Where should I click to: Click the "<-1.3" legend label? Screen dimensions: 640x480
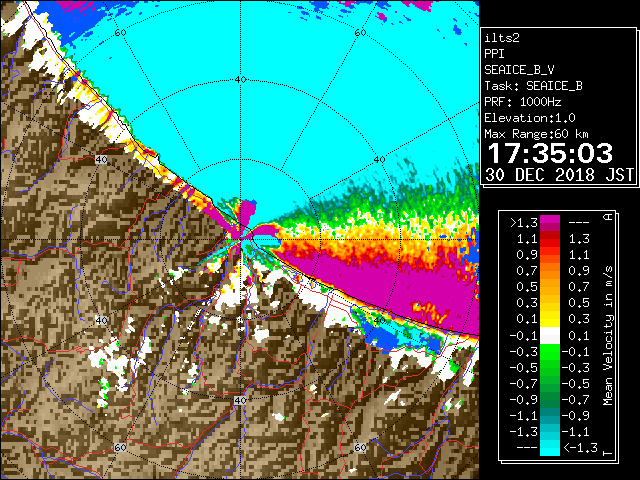coord(580,448)
